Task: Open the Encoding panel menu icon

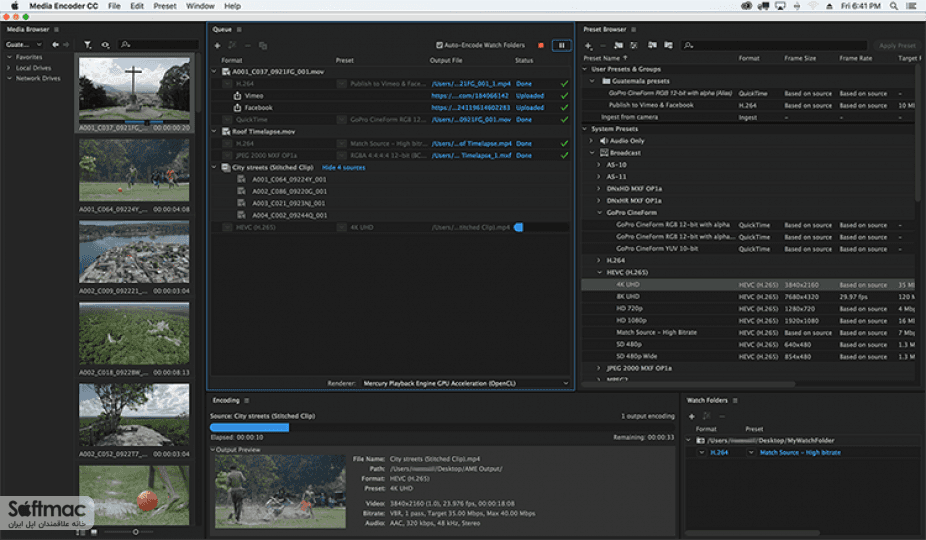Action: [247, 401]
